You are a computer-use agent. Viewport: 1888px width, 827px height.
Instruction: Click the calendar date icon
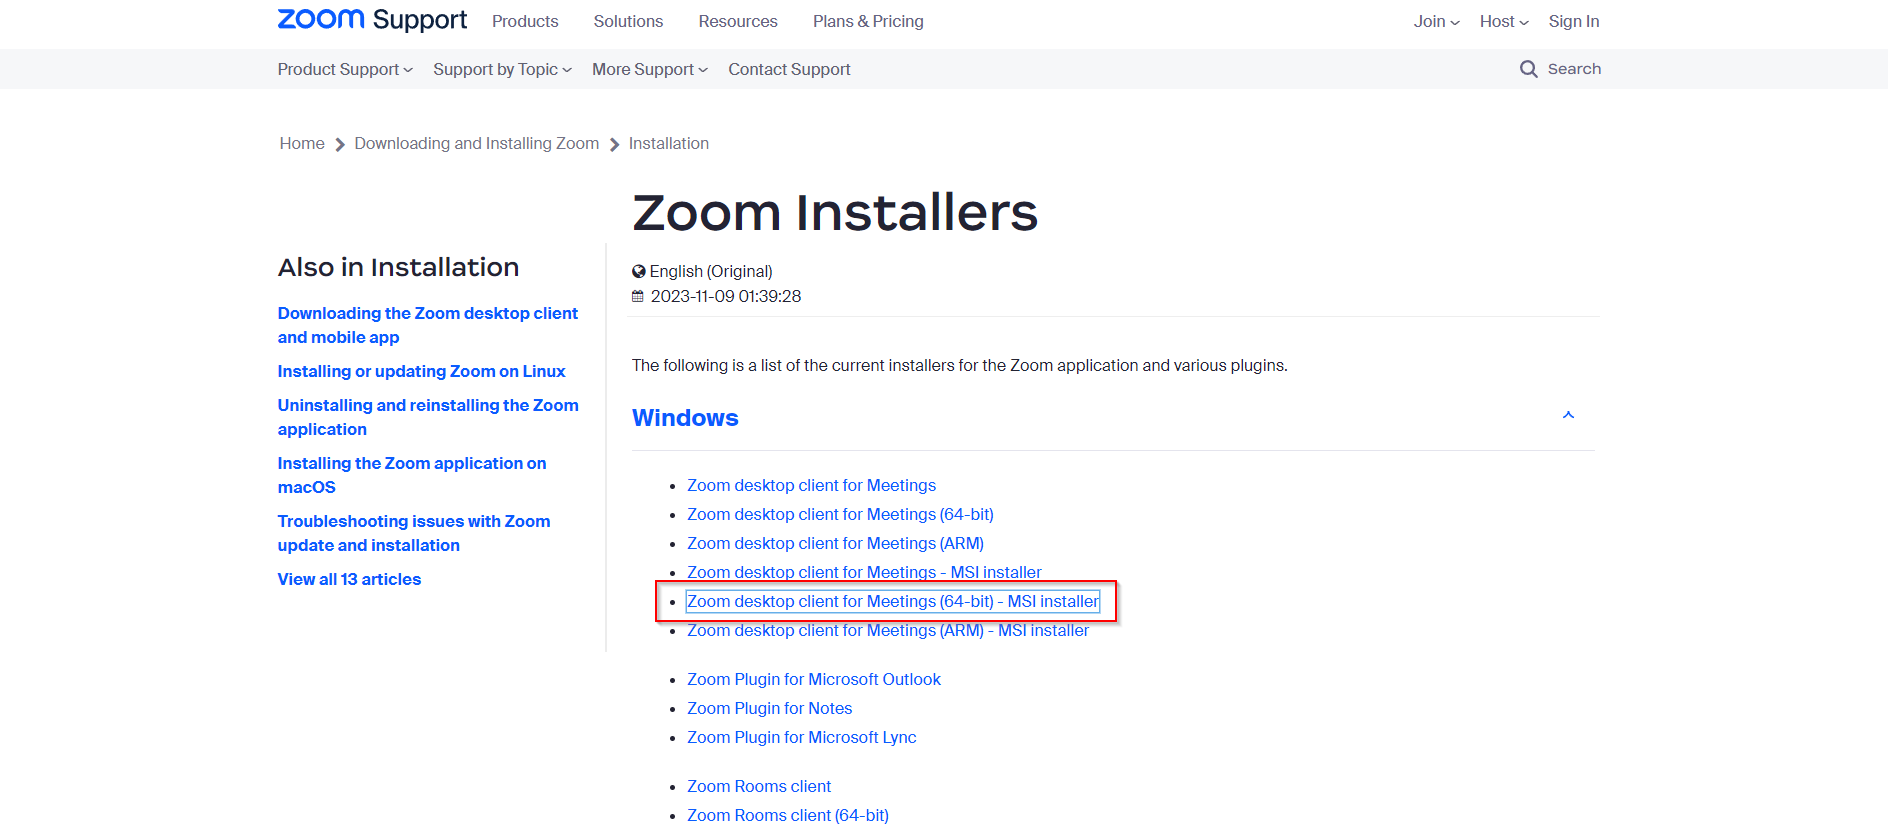(x=638, y=296)
